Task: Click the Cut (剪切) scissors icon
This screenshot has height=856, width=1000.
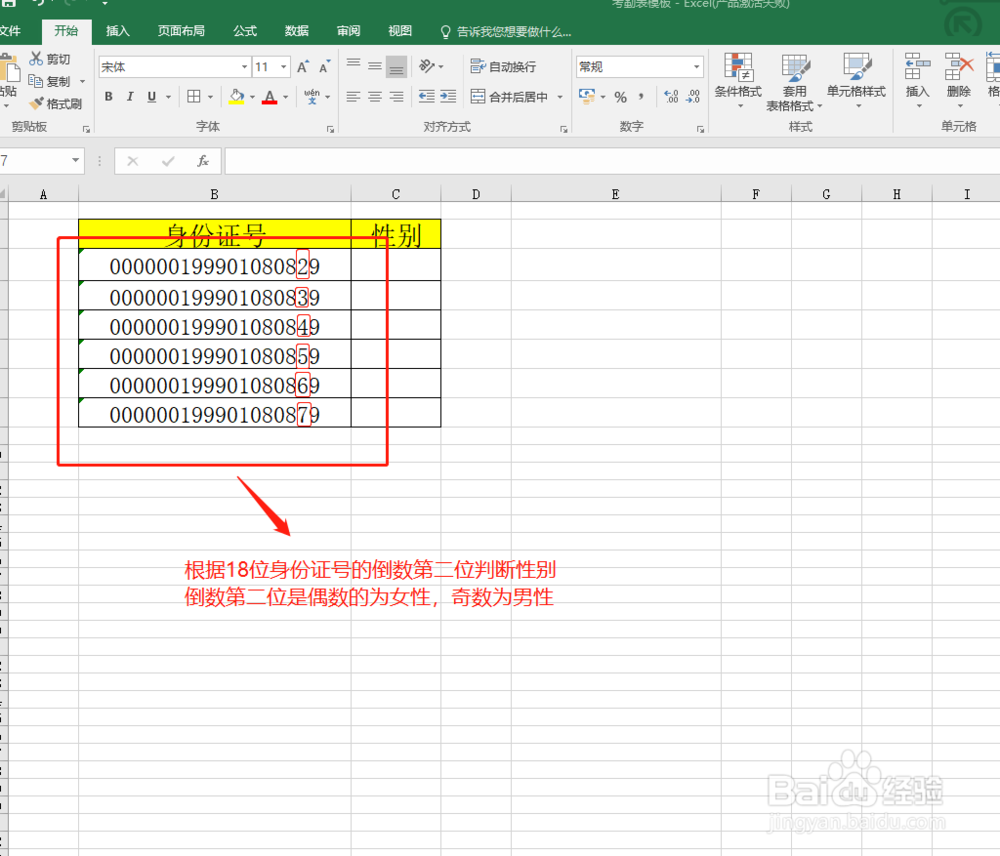Action: pyautogui.click(x=36, y=59)
